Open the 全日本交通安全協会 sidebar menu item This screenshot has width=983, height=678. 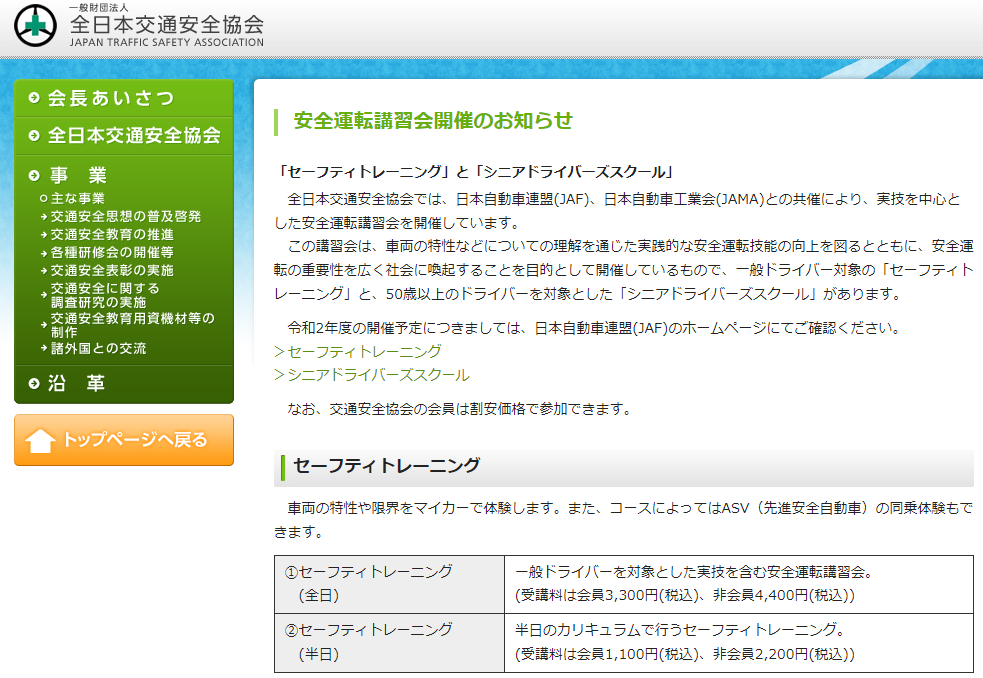pos(134,136)
